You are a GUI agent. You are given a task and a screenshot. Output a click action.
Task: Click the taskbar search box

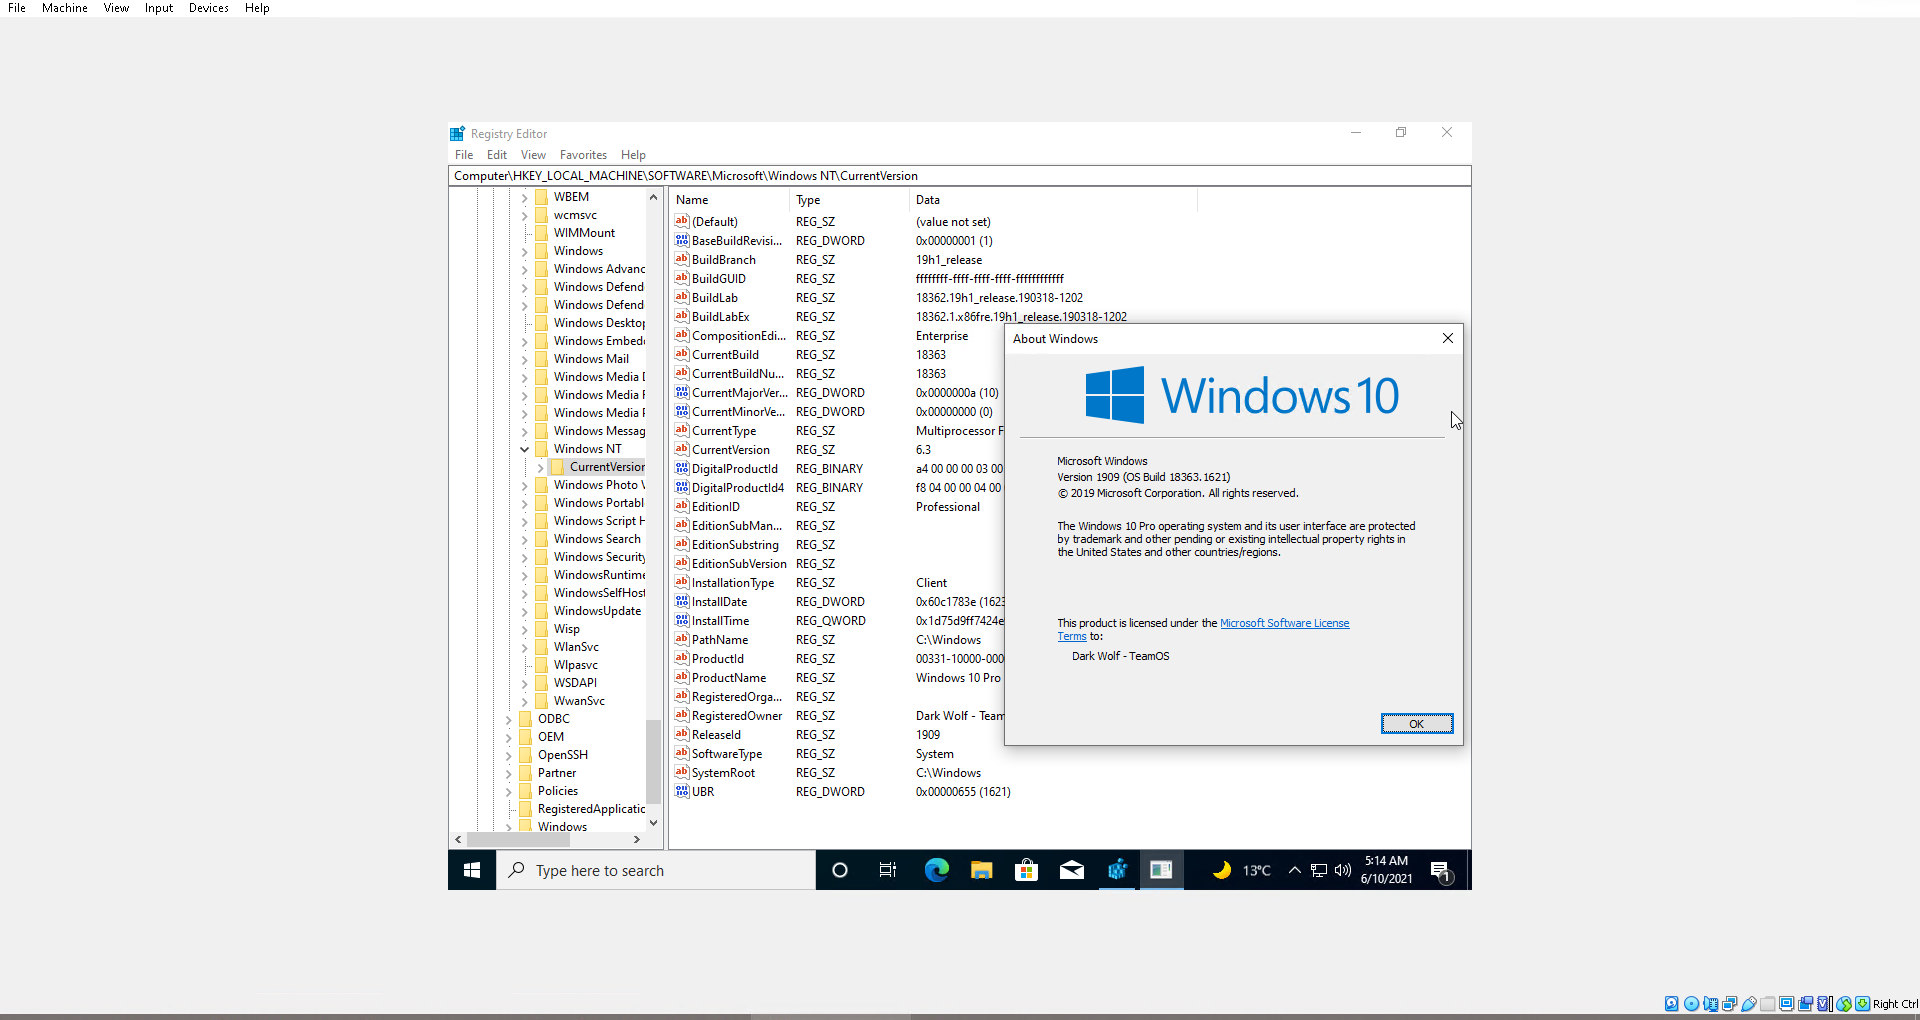pos(656,870)
